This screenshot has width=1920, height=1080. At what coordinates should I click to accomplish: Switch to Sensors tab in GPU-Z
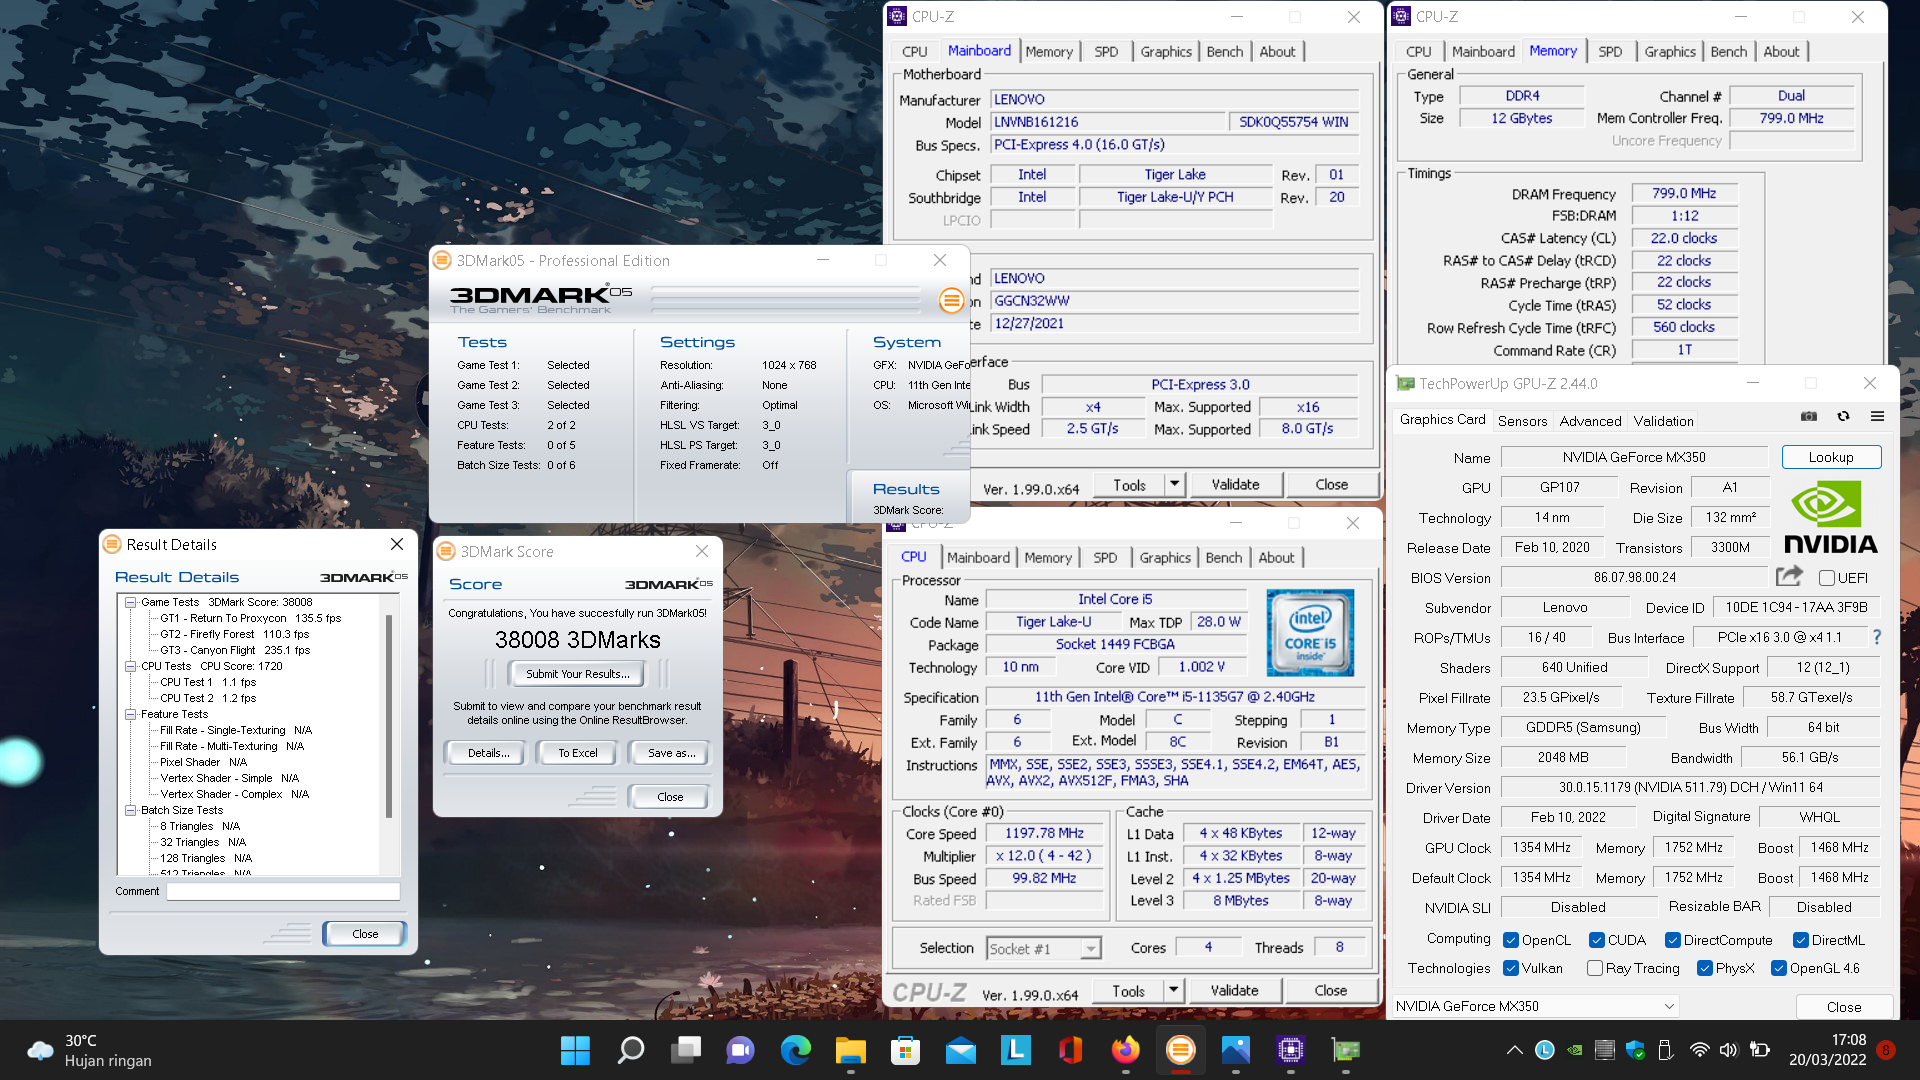pyautogui.click(x=1522, y=421)
